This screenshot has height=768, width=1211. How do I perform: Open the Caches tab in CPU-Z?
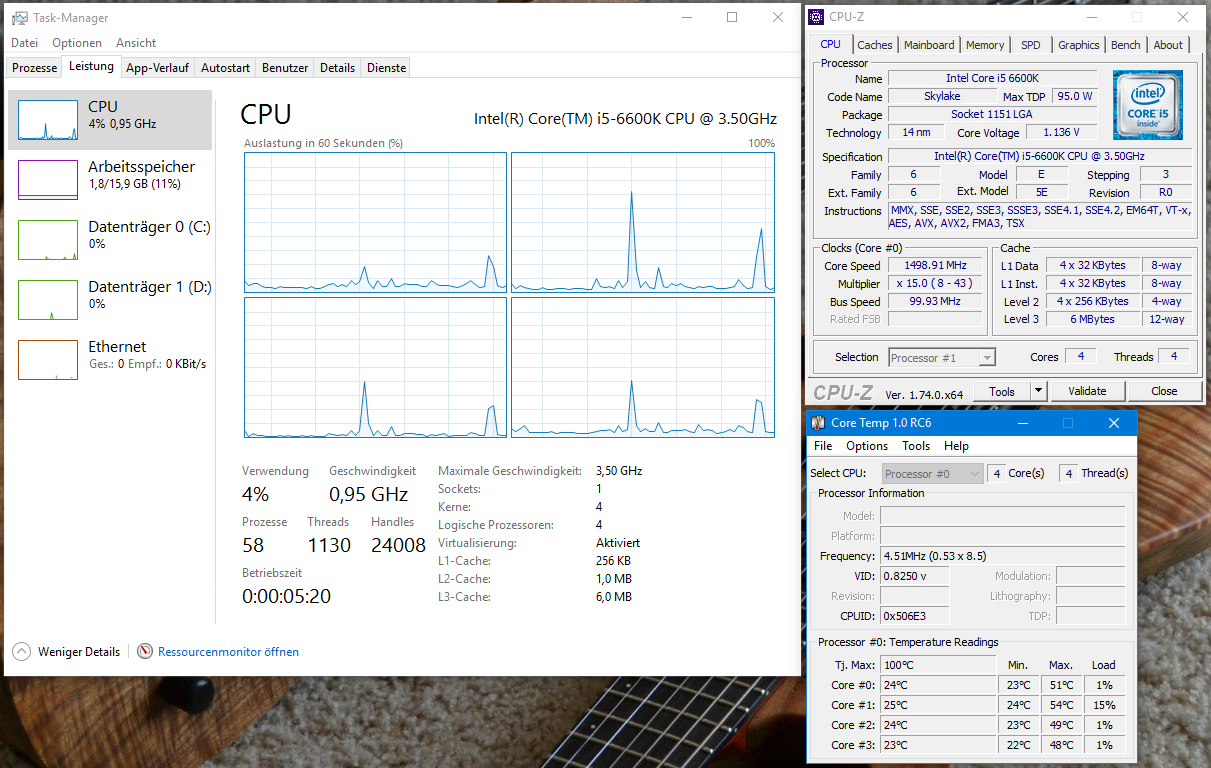click(x=875, y=45)
